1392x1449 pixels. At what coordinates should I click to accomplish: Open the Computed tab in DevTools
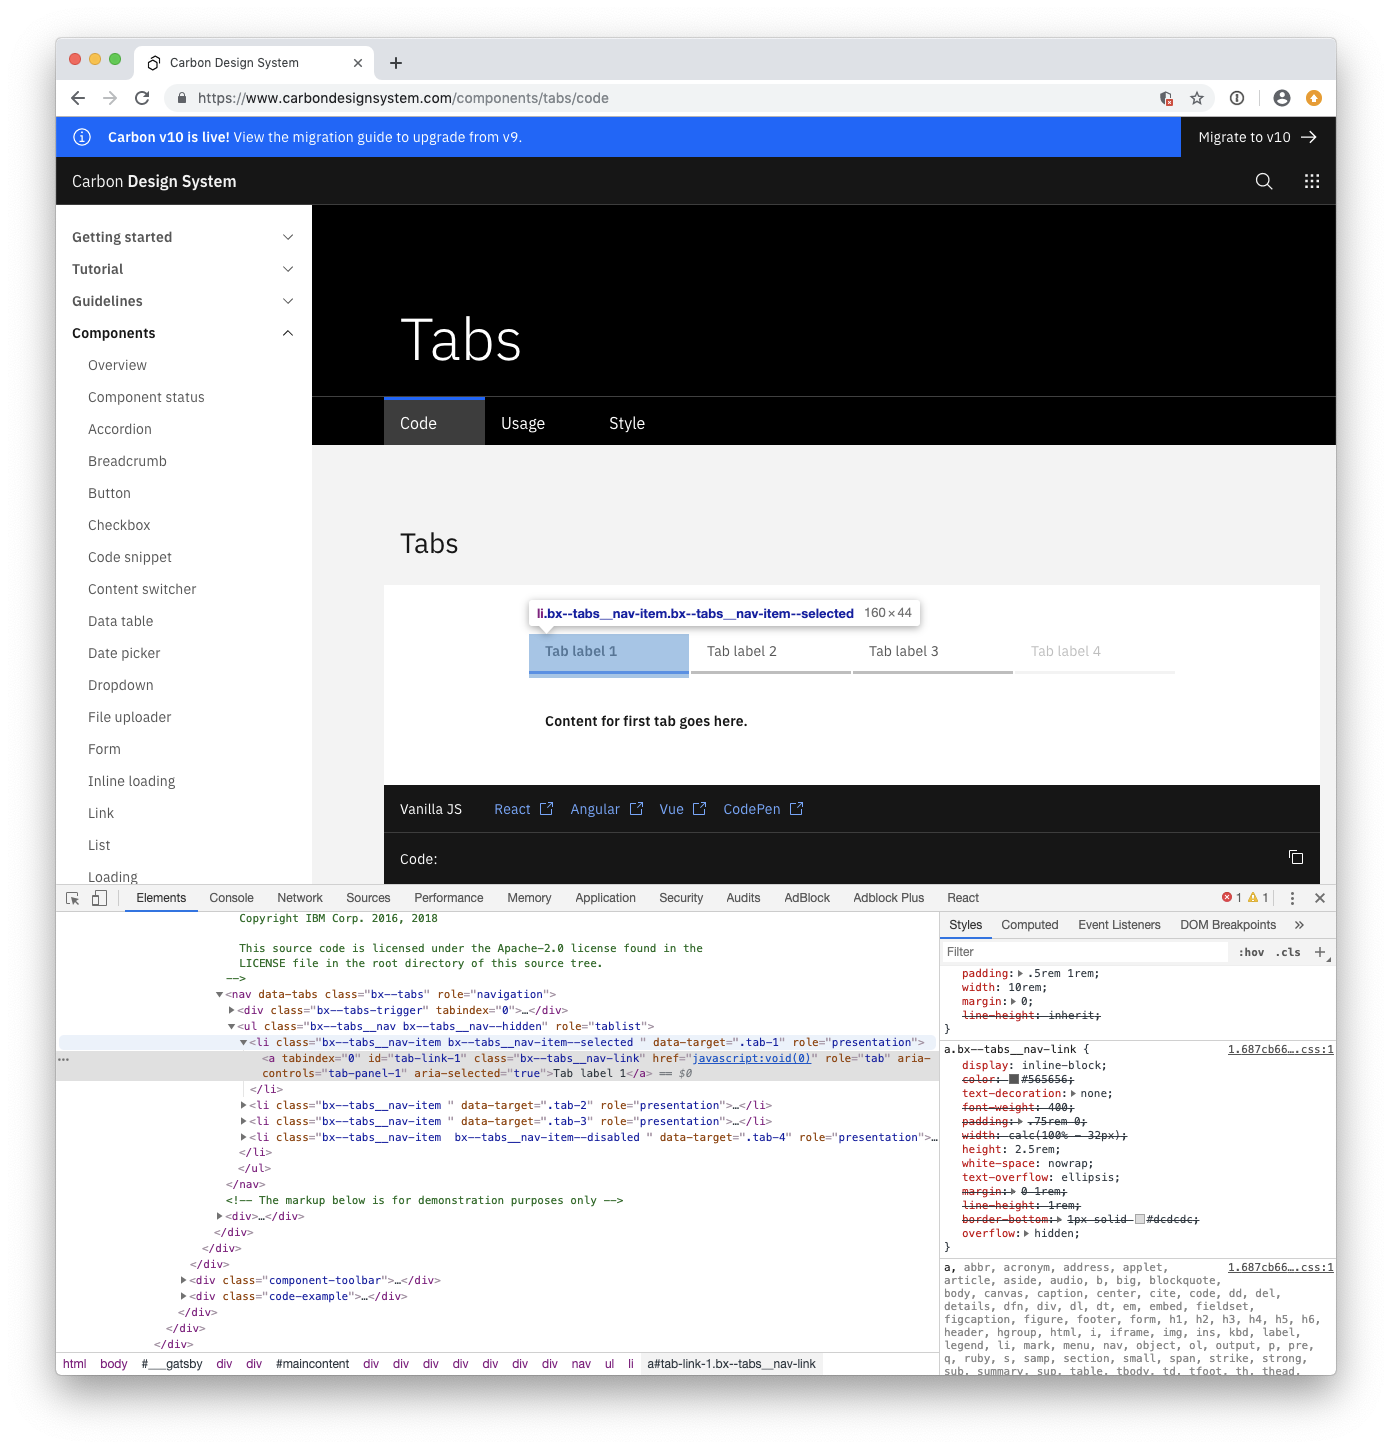click(1029, 924)
